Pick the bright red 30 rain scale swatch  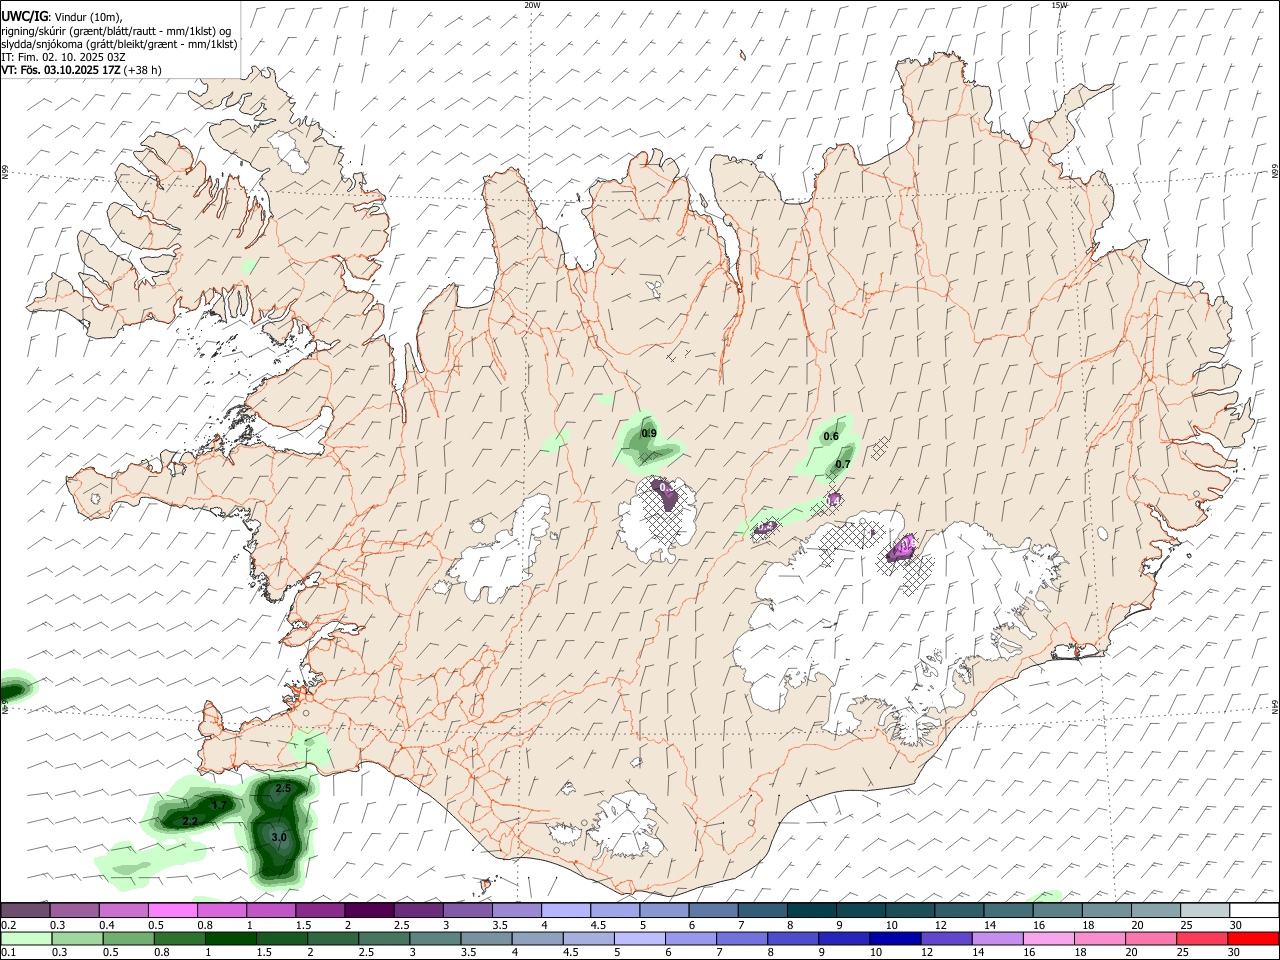1253,938
